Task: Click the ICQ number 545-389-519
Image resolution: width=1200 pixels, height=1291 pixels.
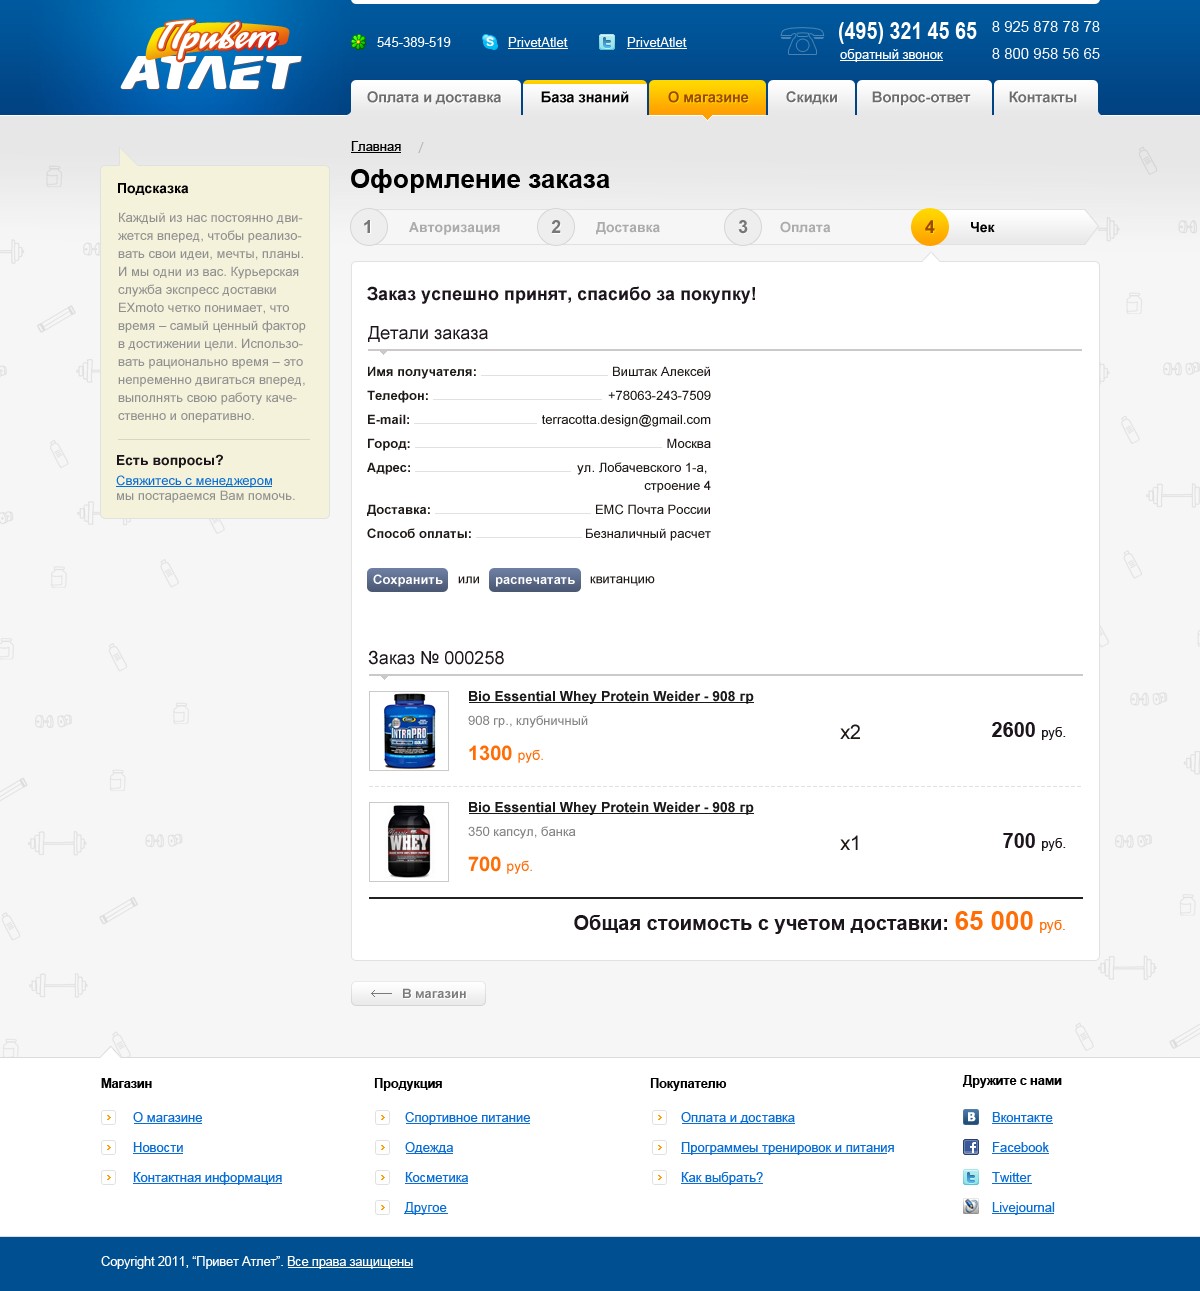Action: [x=414, y=42]
